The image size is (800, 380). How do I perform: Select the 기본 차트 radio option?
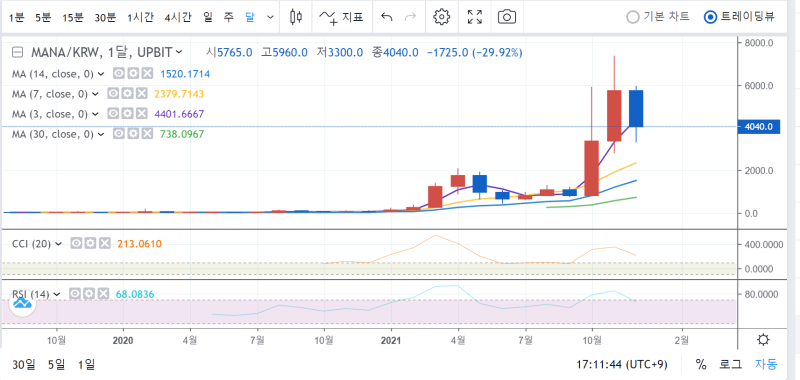(x=658, y=17)
